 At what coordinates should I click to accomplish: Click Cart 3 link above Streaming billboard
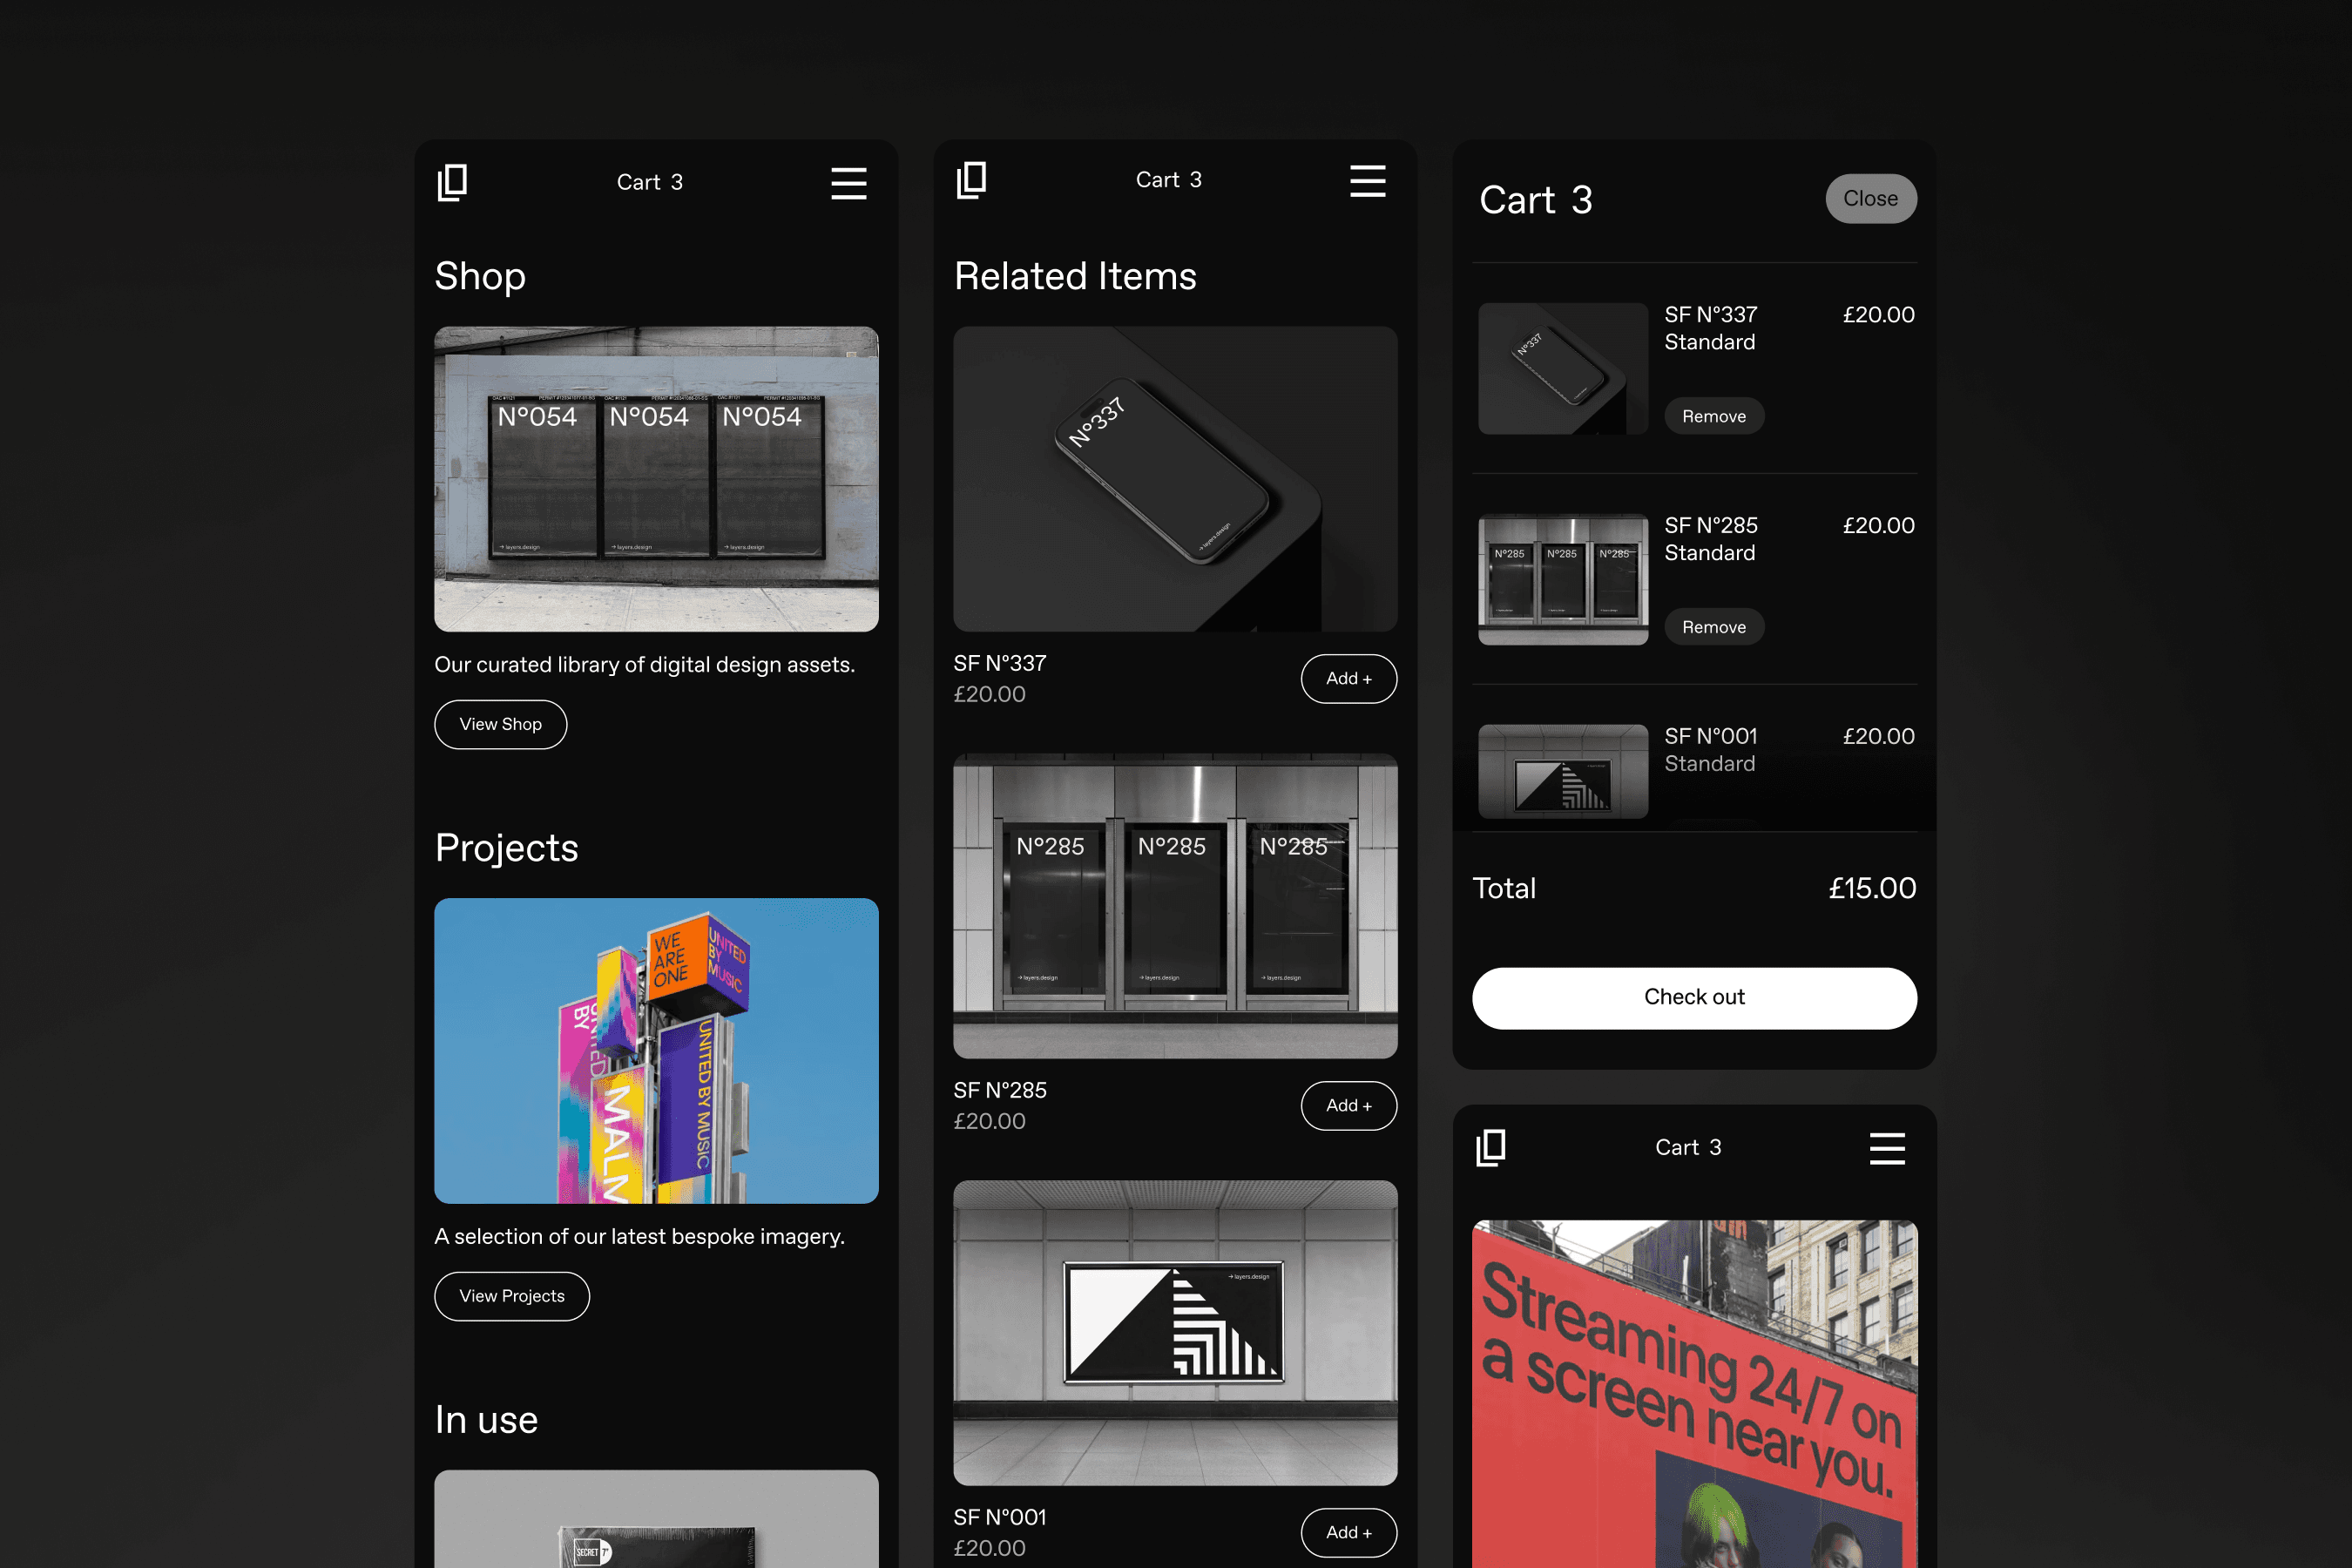pos(1687,1148)
